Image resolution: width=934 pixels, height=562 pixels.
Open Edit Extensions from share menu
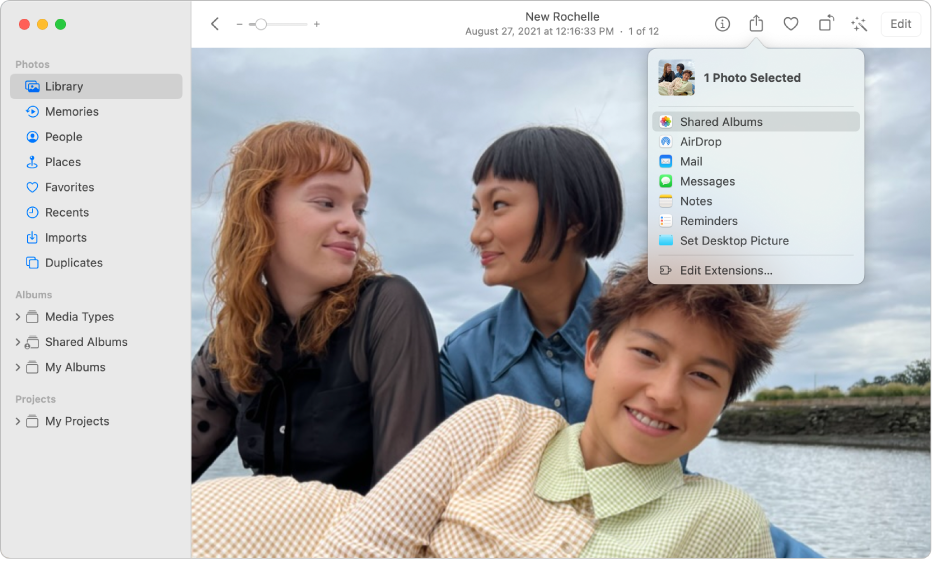(726, 271)
